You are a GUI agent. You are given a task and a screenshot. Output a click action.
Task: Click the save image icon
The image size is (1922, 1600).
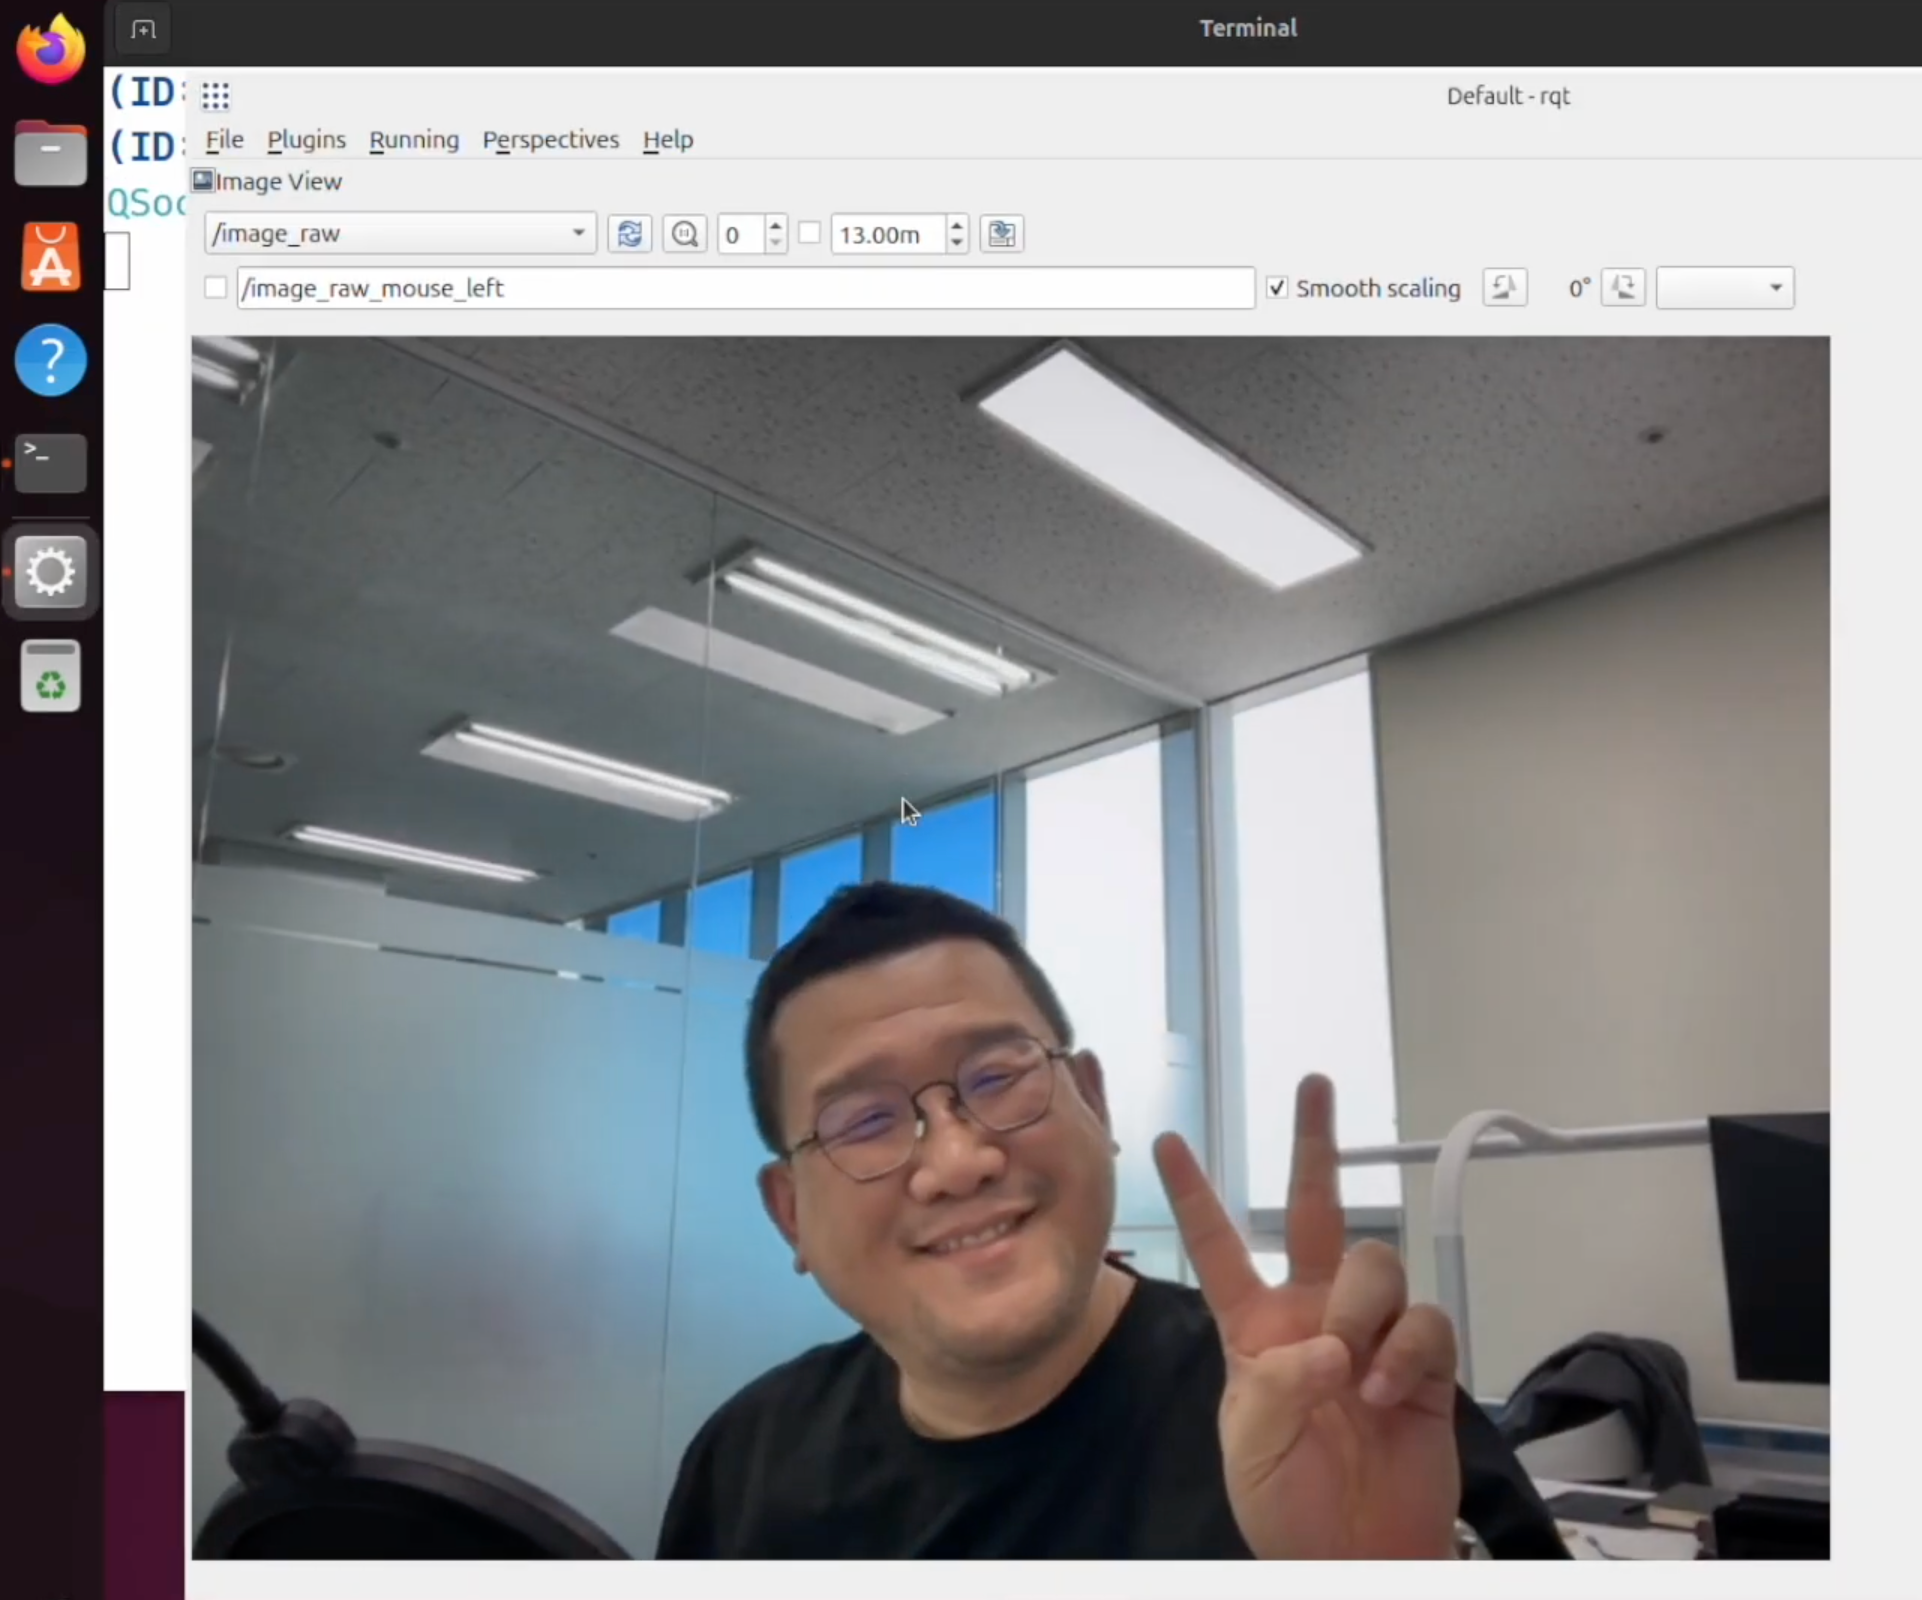(x=1001, y=234)
